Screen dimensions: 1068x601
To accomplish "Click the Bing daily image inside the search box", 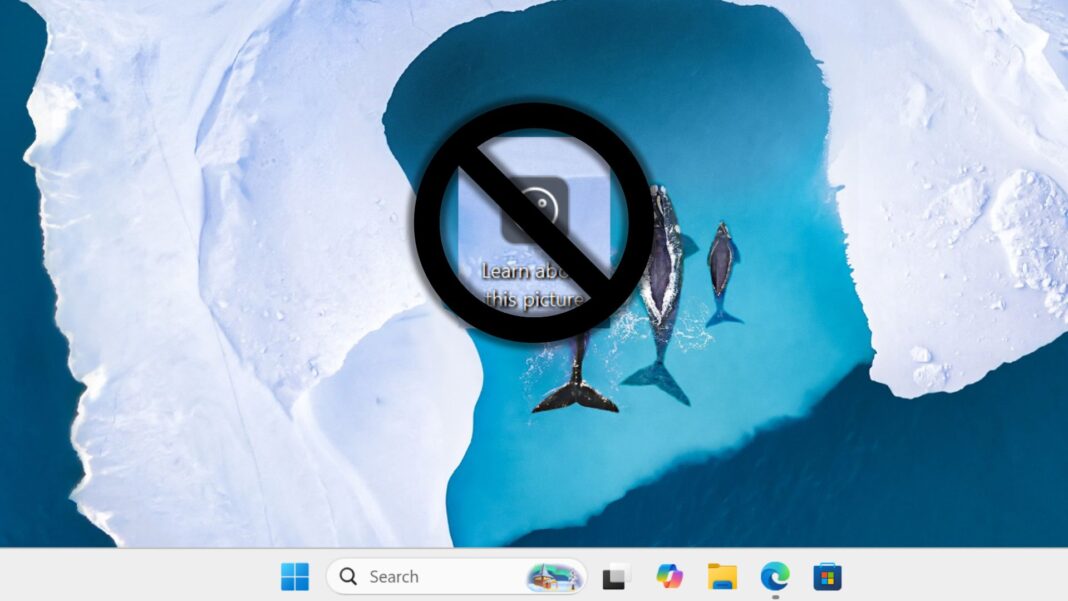I will (553, 577).
